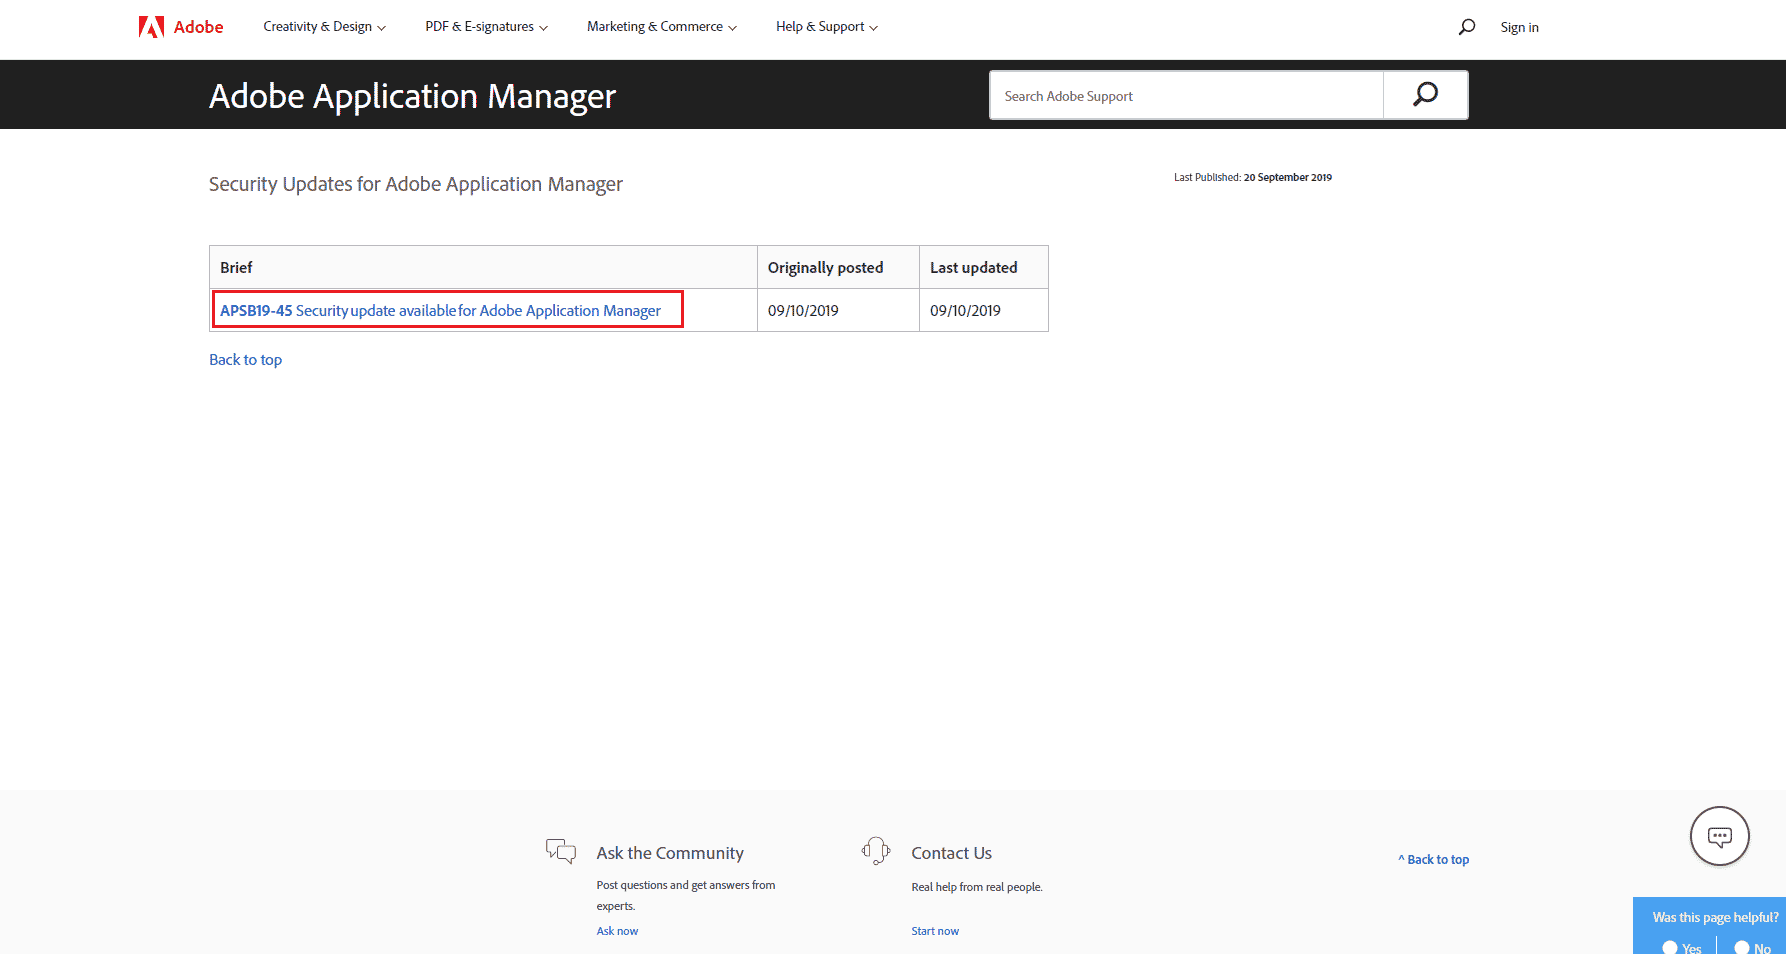Click the Adobe Support search button icon
Screen dimensions: 1786x954
coord(1425,95)
